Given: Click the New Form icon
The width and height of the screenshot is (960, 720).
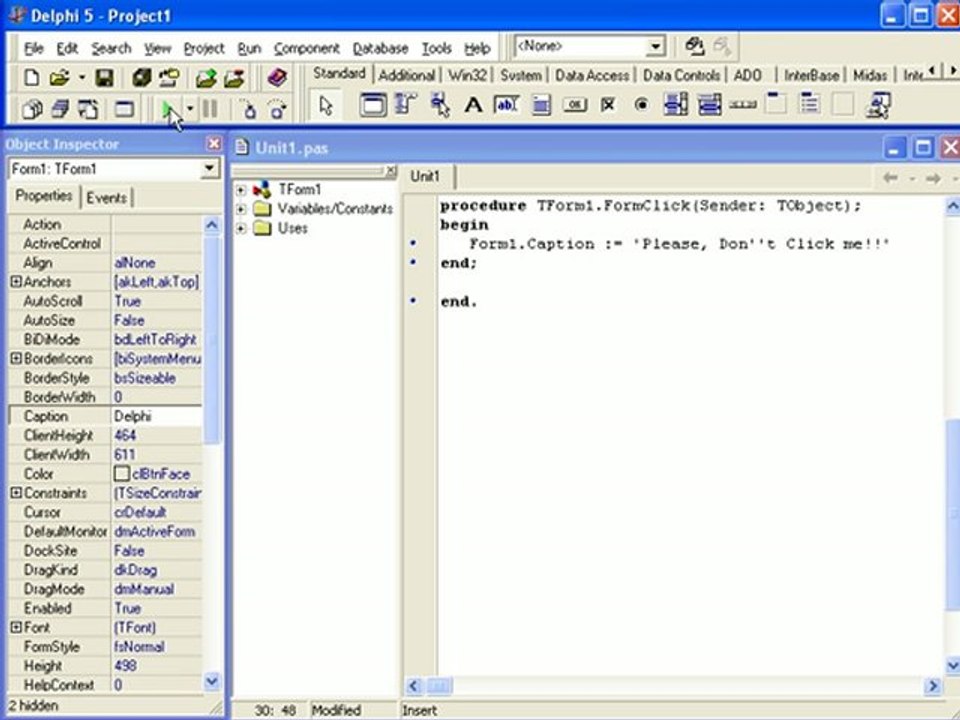Looking at the screenshot, I should 124,110.
